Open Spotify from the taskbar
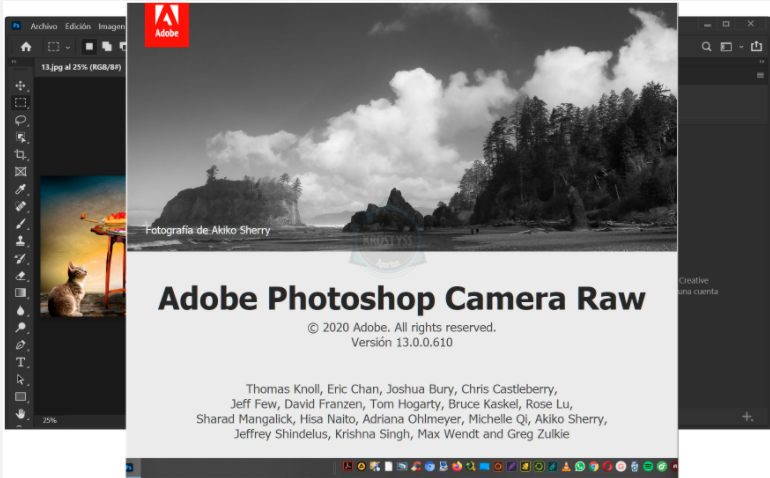The height and width of the screenshot is (478, 770). click(648, 466)
